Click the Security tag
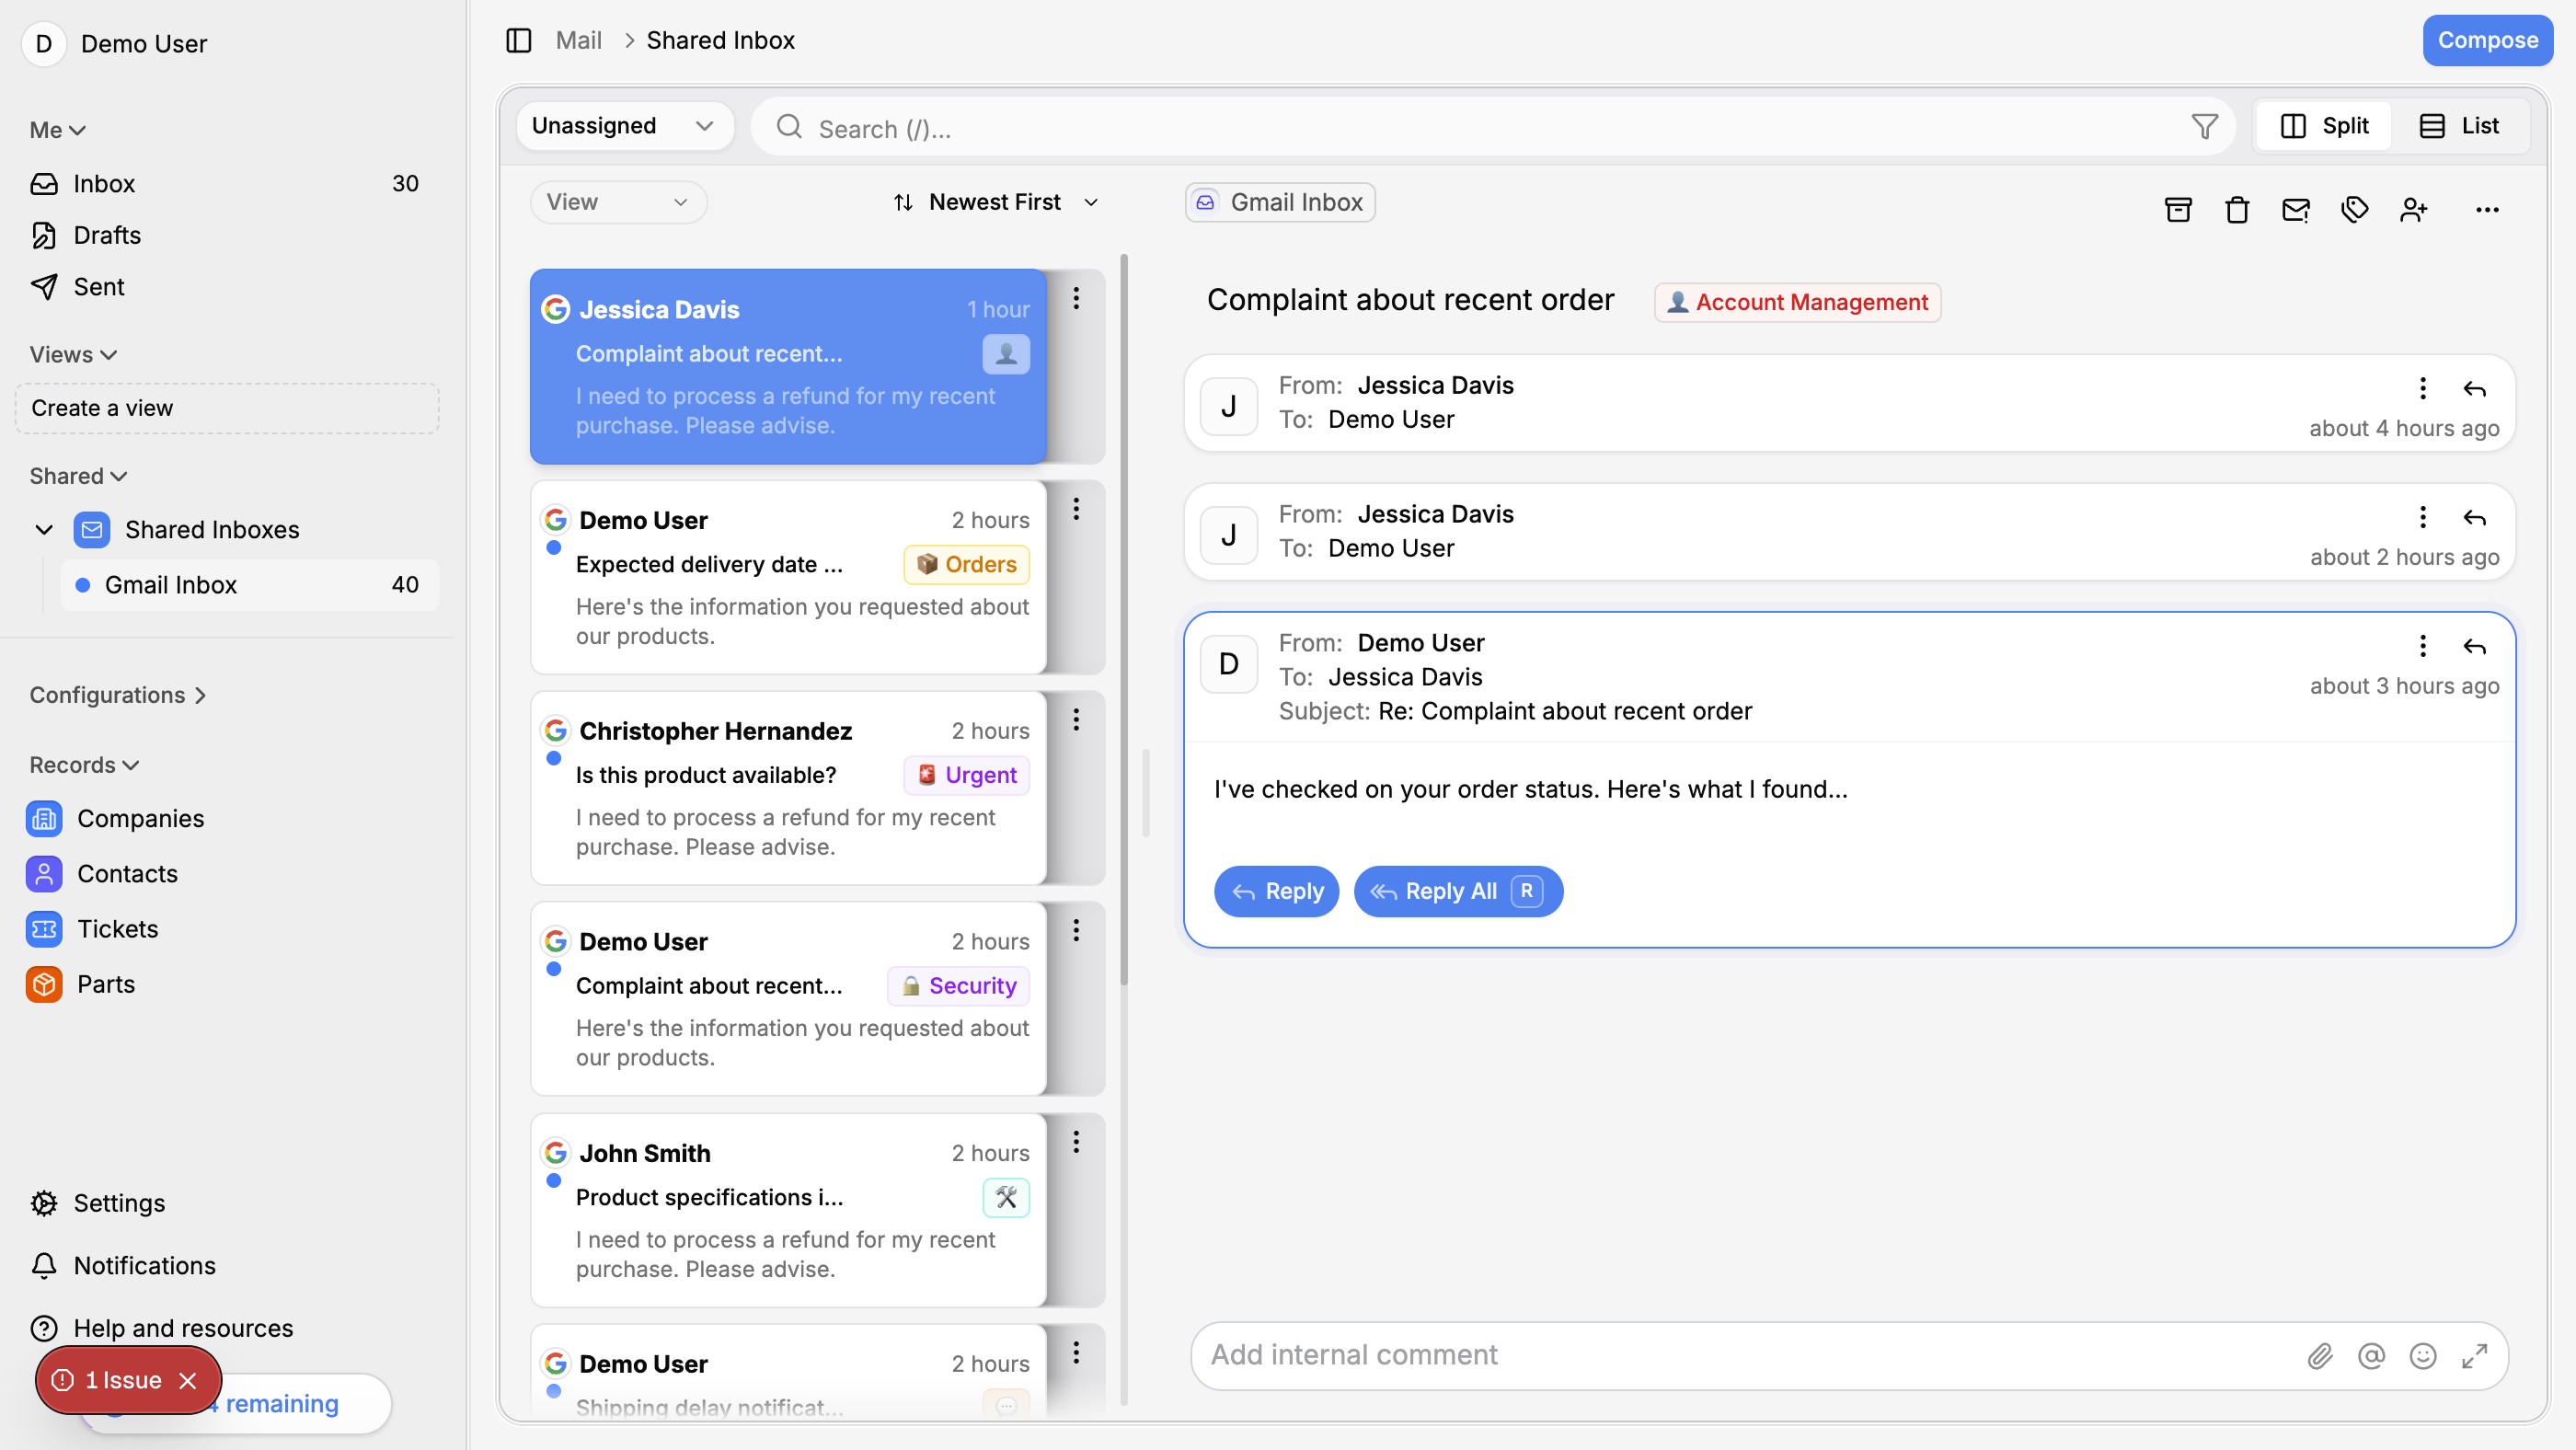Screen dimensions: 2576x1450 (958, 986)
